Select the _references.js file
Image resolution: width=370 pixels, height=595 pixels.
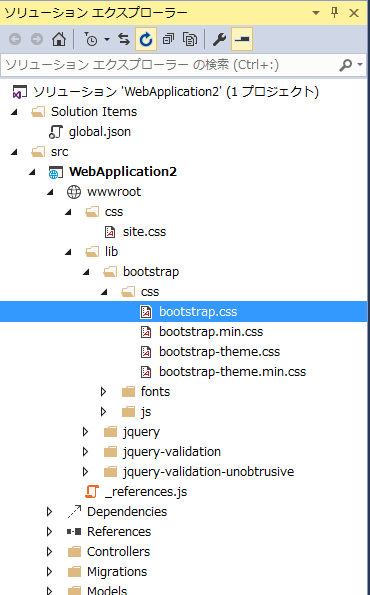(146, 492)
